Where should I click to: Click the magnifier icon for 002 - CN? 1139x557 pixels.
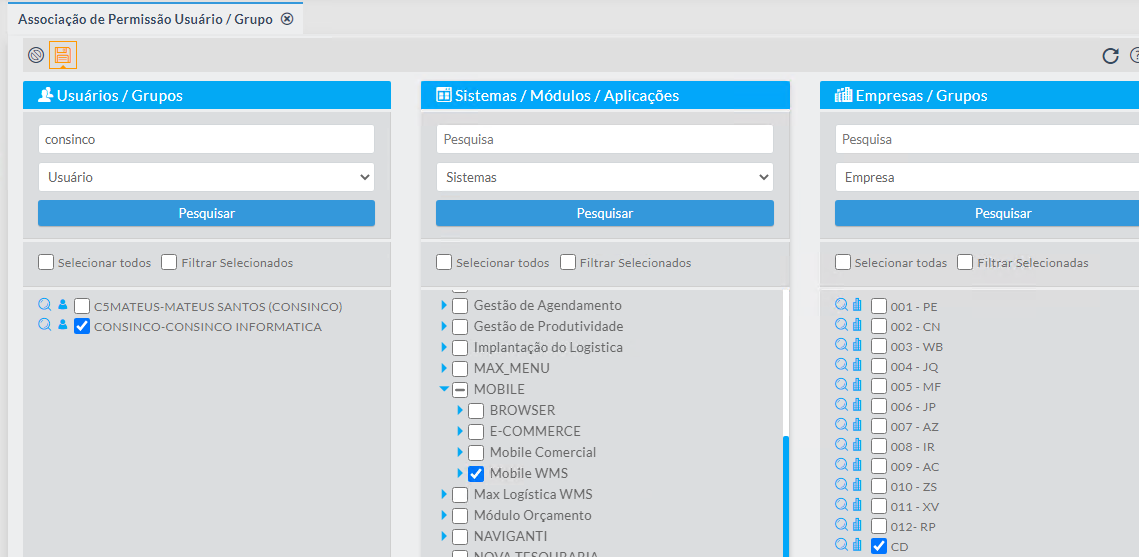842,325
